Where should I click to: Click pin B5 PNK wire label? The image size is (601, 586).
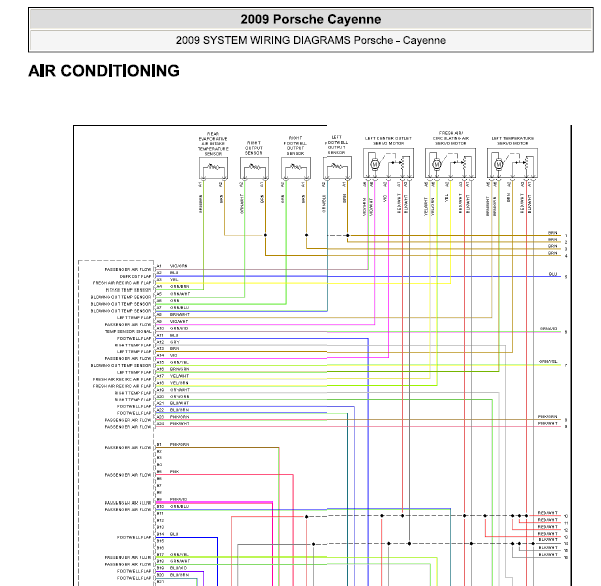click(174, 472)
